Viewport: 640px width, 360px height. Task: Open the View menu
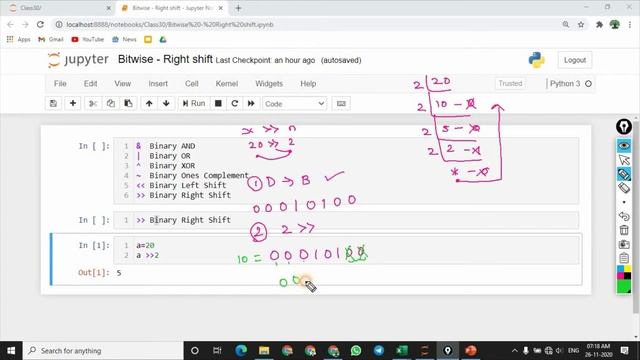(x=122, y=84)
